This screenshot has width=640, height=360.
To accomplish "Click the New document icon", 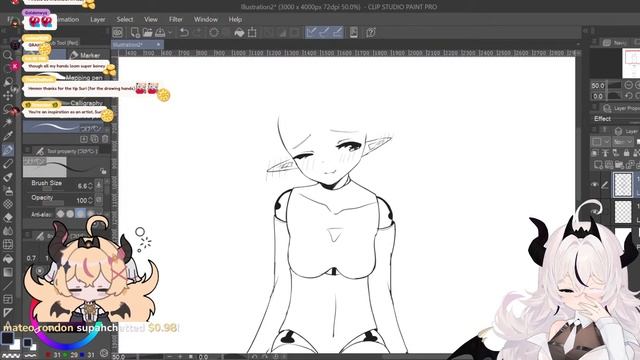I will click(x=135, y=33).
